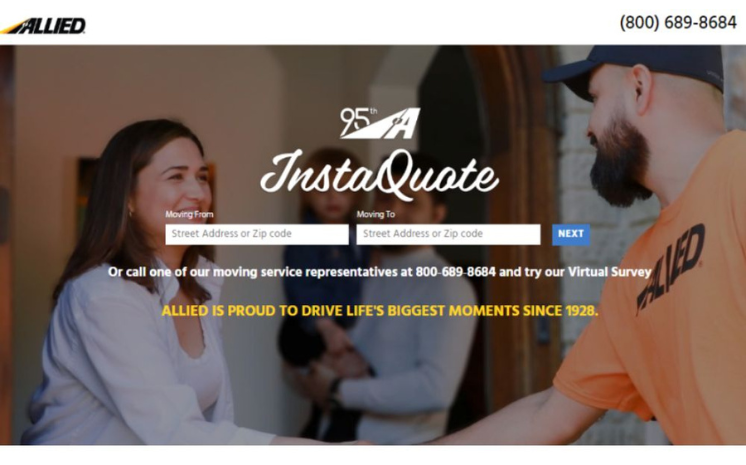This screenshot has height=465, width=746.
Task: Click the 800-689-8684 number in the sentence
Action: pyautogui.click(x=455, y=272)
